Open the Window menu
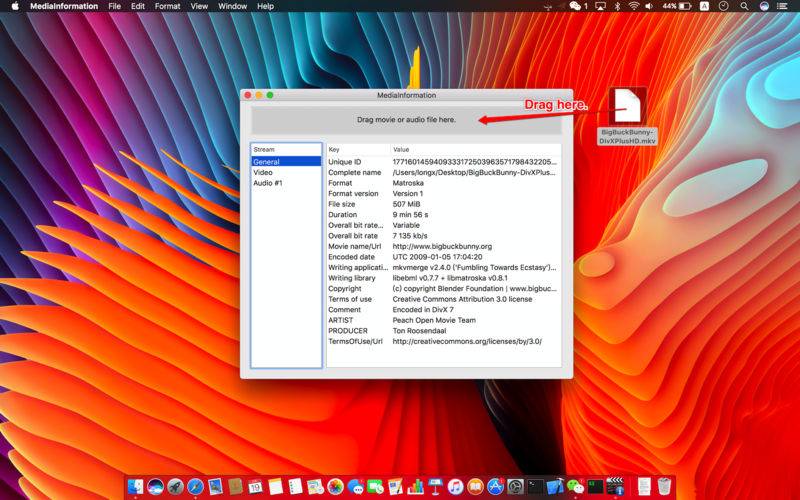The height and width of the screenshot is (500, 800). [232, 6]
